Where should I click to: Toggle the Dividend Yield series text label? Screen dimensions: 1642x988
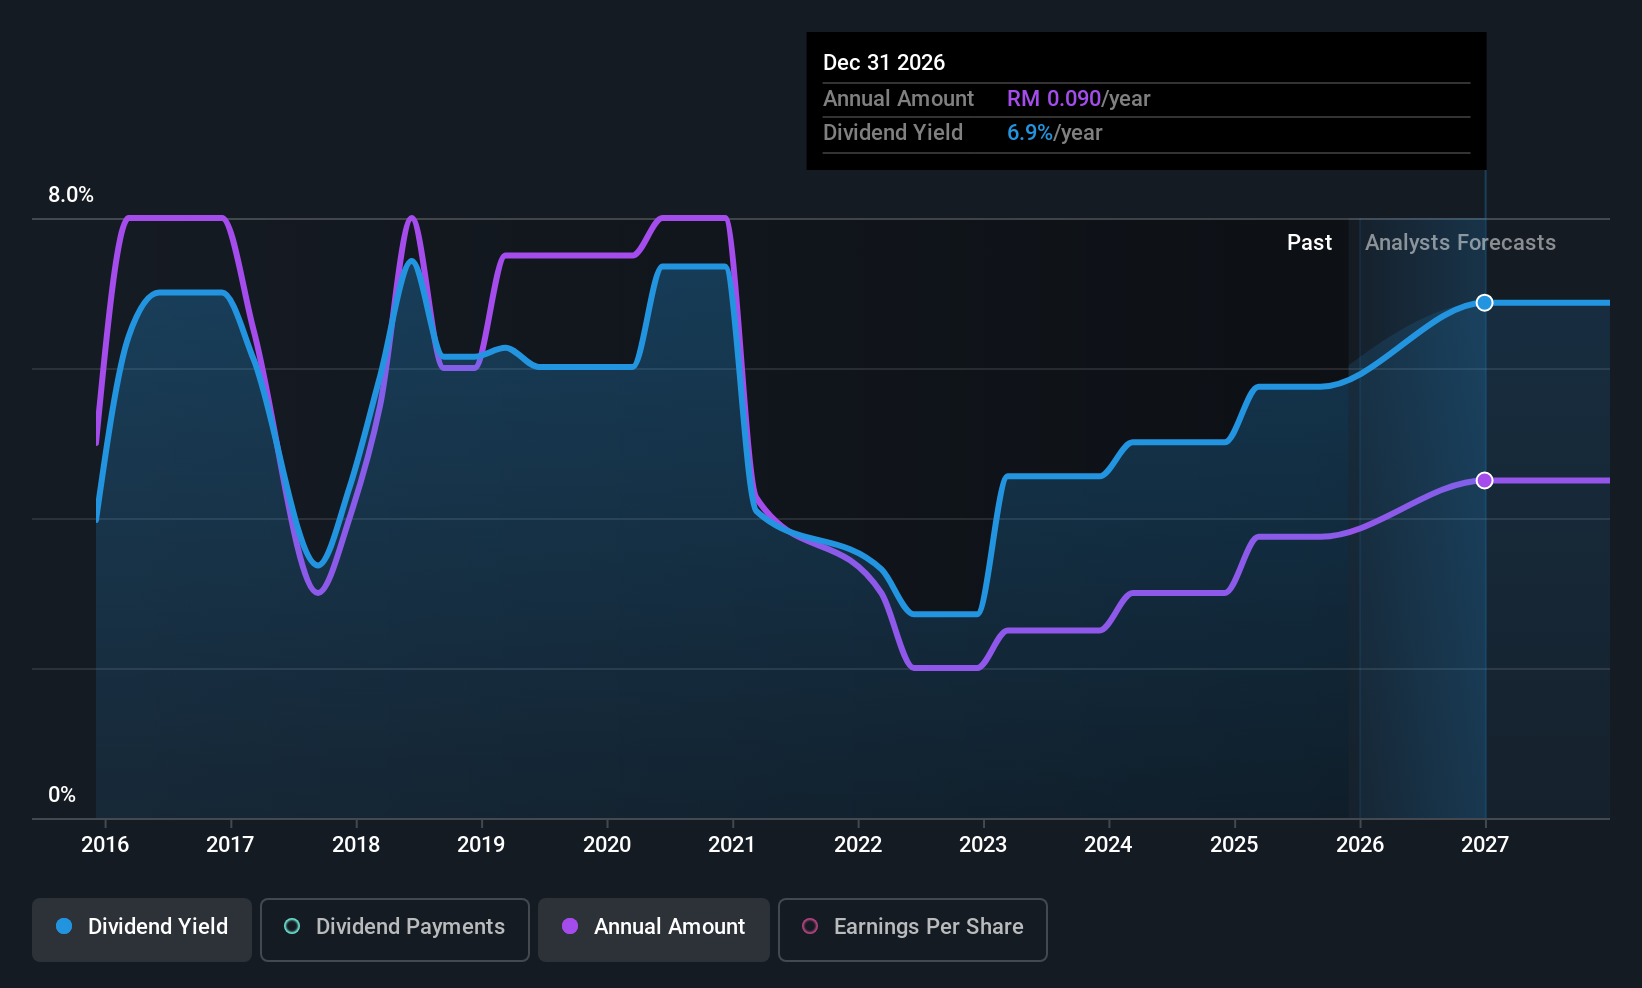click(158, 927)
